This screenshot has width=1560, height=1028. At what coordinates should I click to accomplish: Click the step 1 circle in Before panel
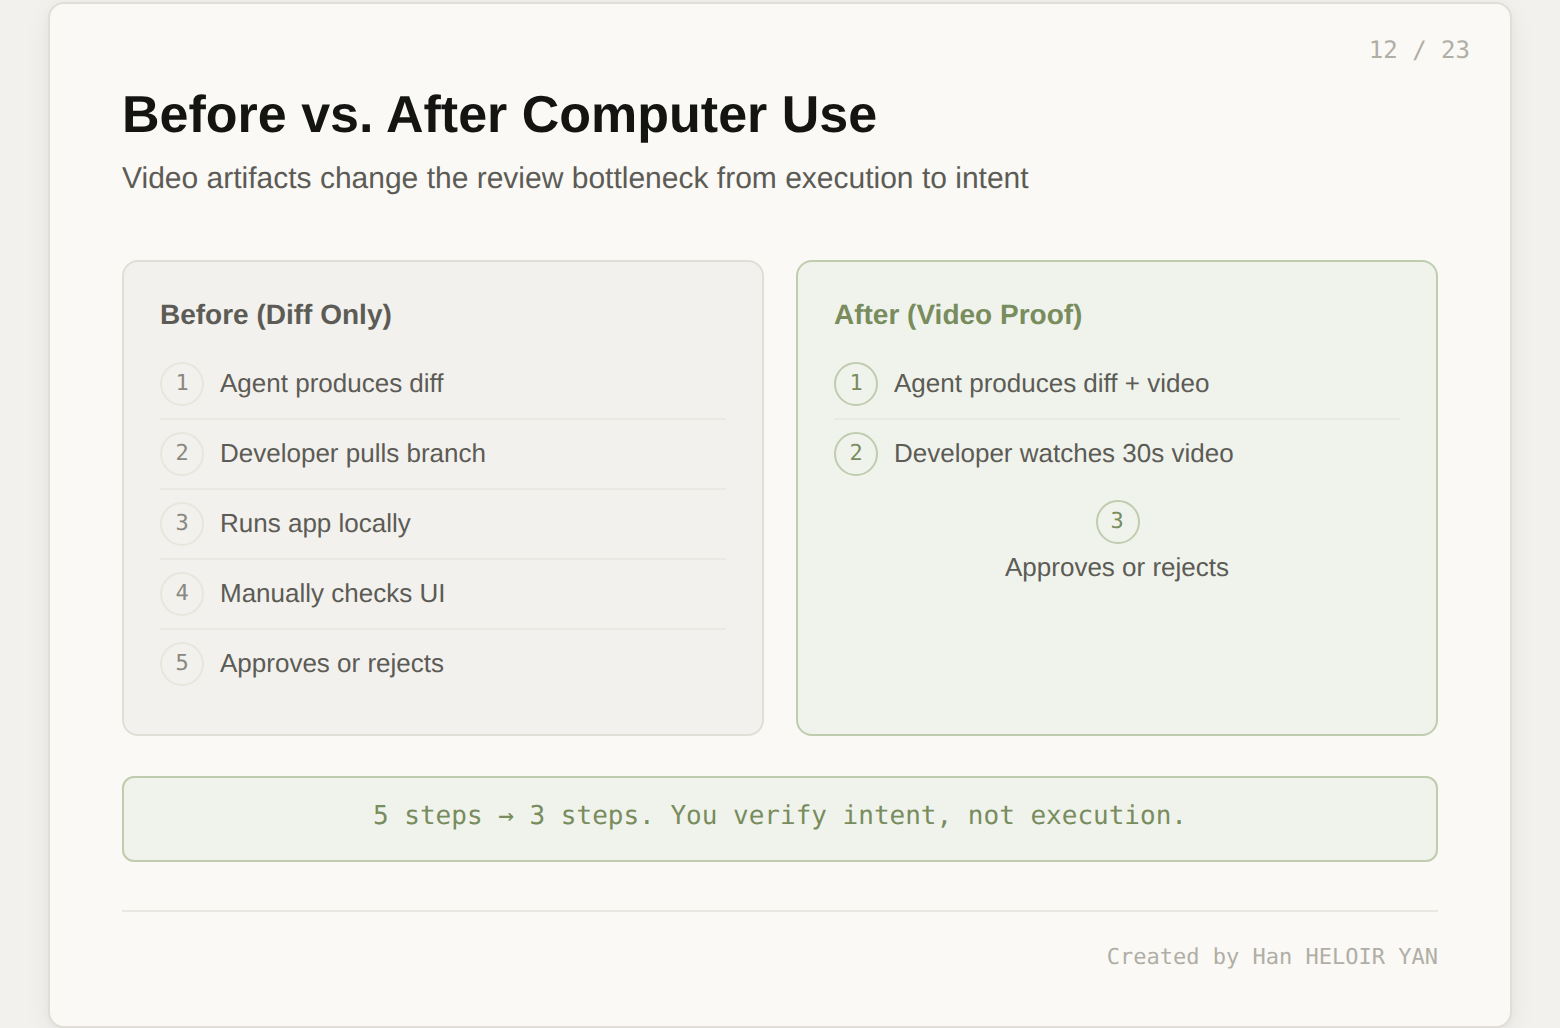(182, 384)
